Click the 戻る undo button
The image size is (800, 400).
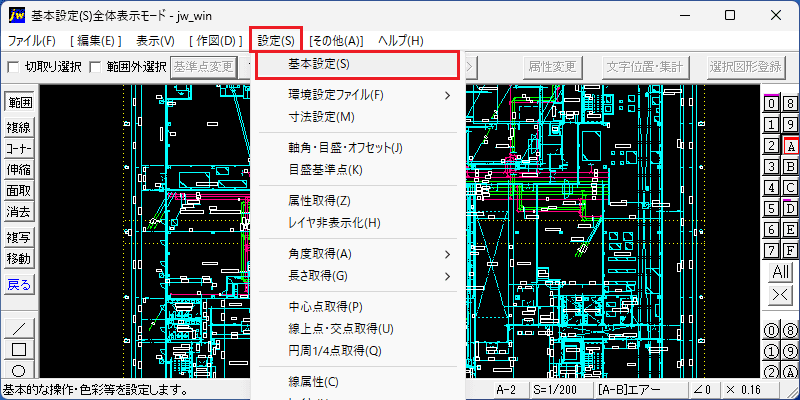coord(19,285)
